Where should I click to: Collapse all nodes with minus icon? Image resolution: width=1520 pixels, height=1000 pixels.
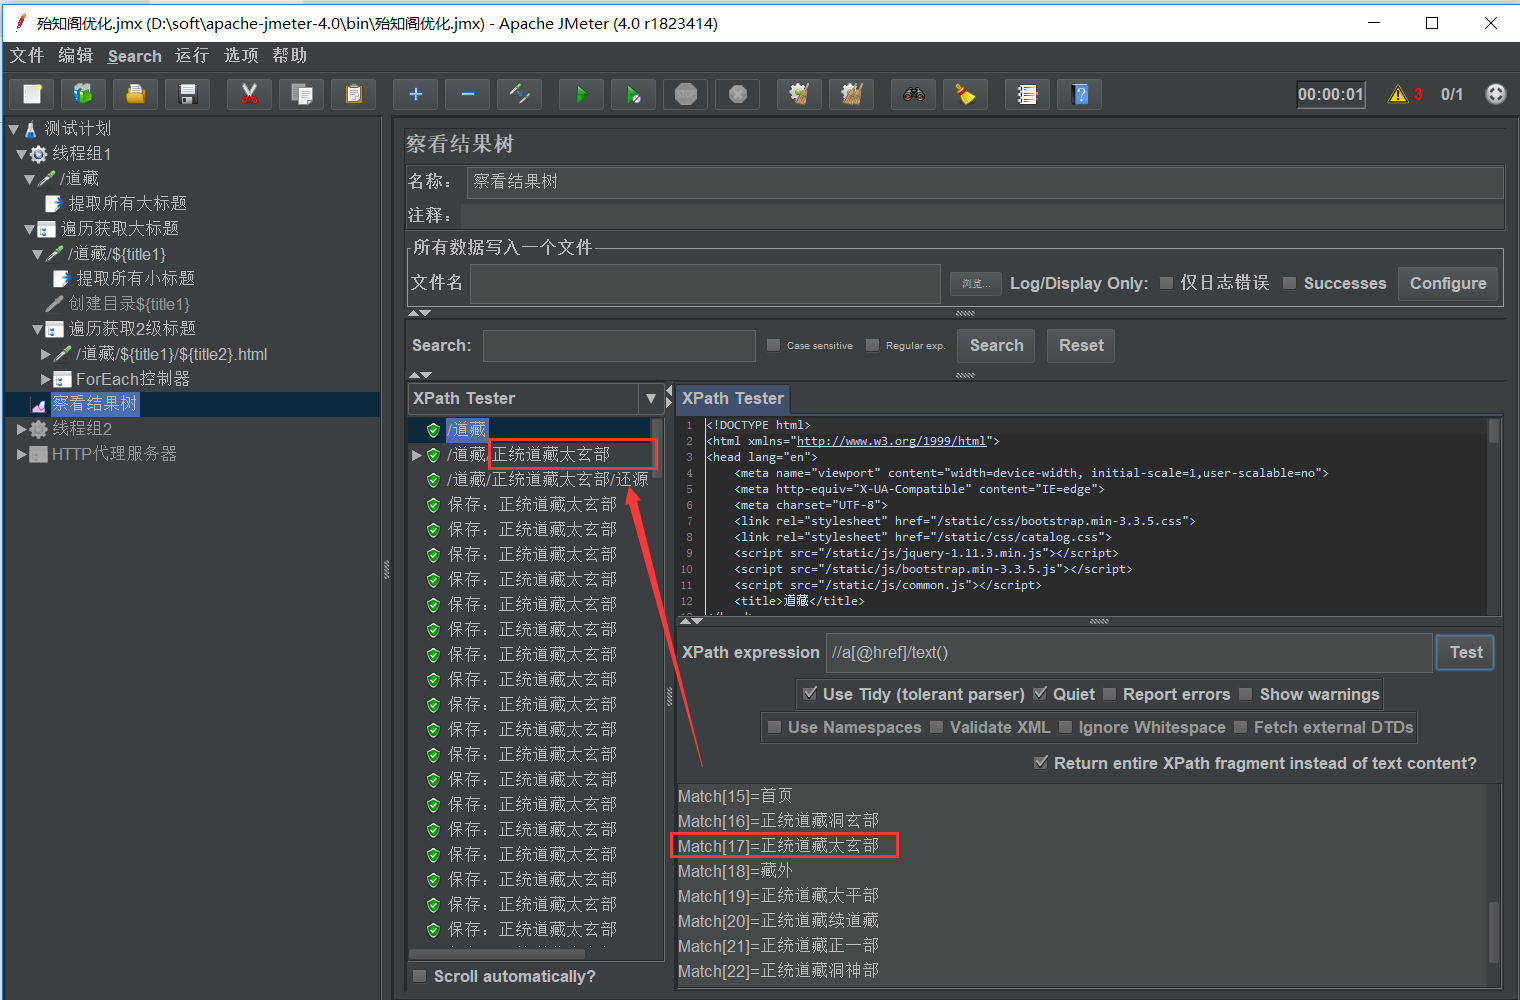tap(467, 94)
